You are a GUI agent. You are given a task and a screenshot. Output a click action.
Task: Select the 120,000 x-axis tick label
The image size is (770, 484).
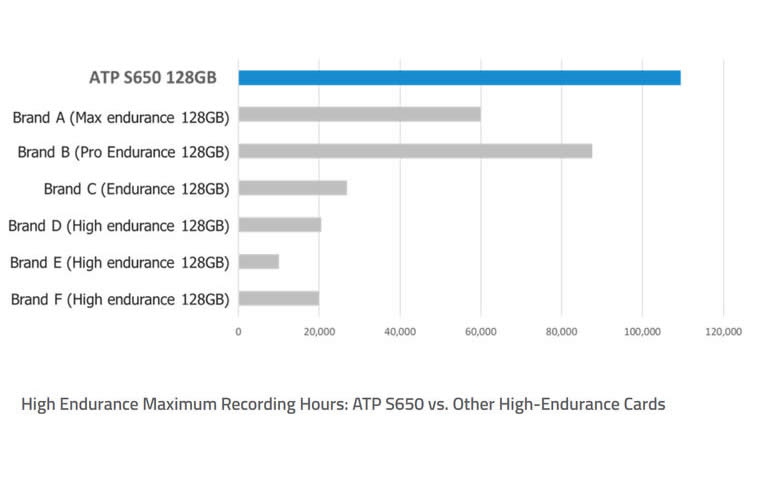pos(722,330)
